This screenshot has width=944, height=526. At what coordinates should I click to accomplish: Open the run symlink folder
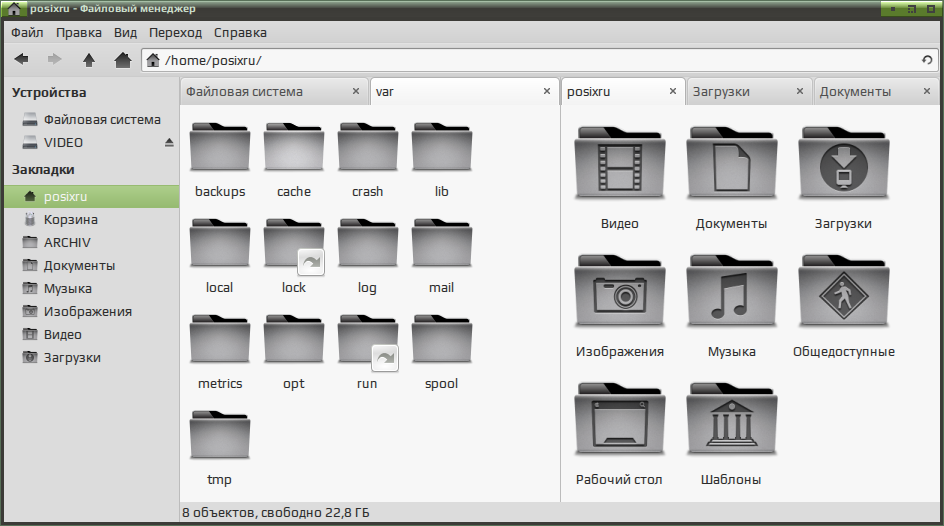(367, 341)
